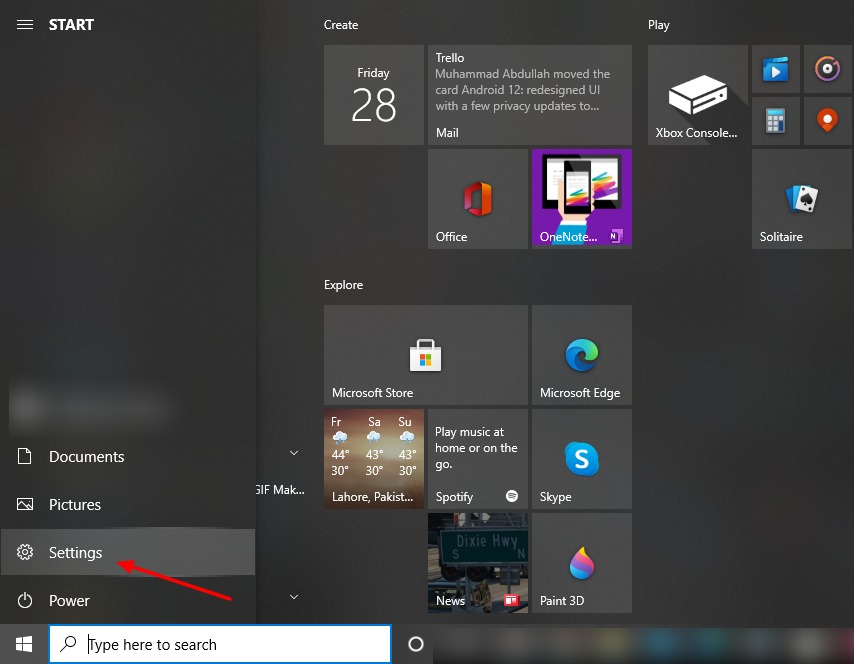The image size is (854, 664).
Task: Launch the Office tile
Action: tap(478, 199)
